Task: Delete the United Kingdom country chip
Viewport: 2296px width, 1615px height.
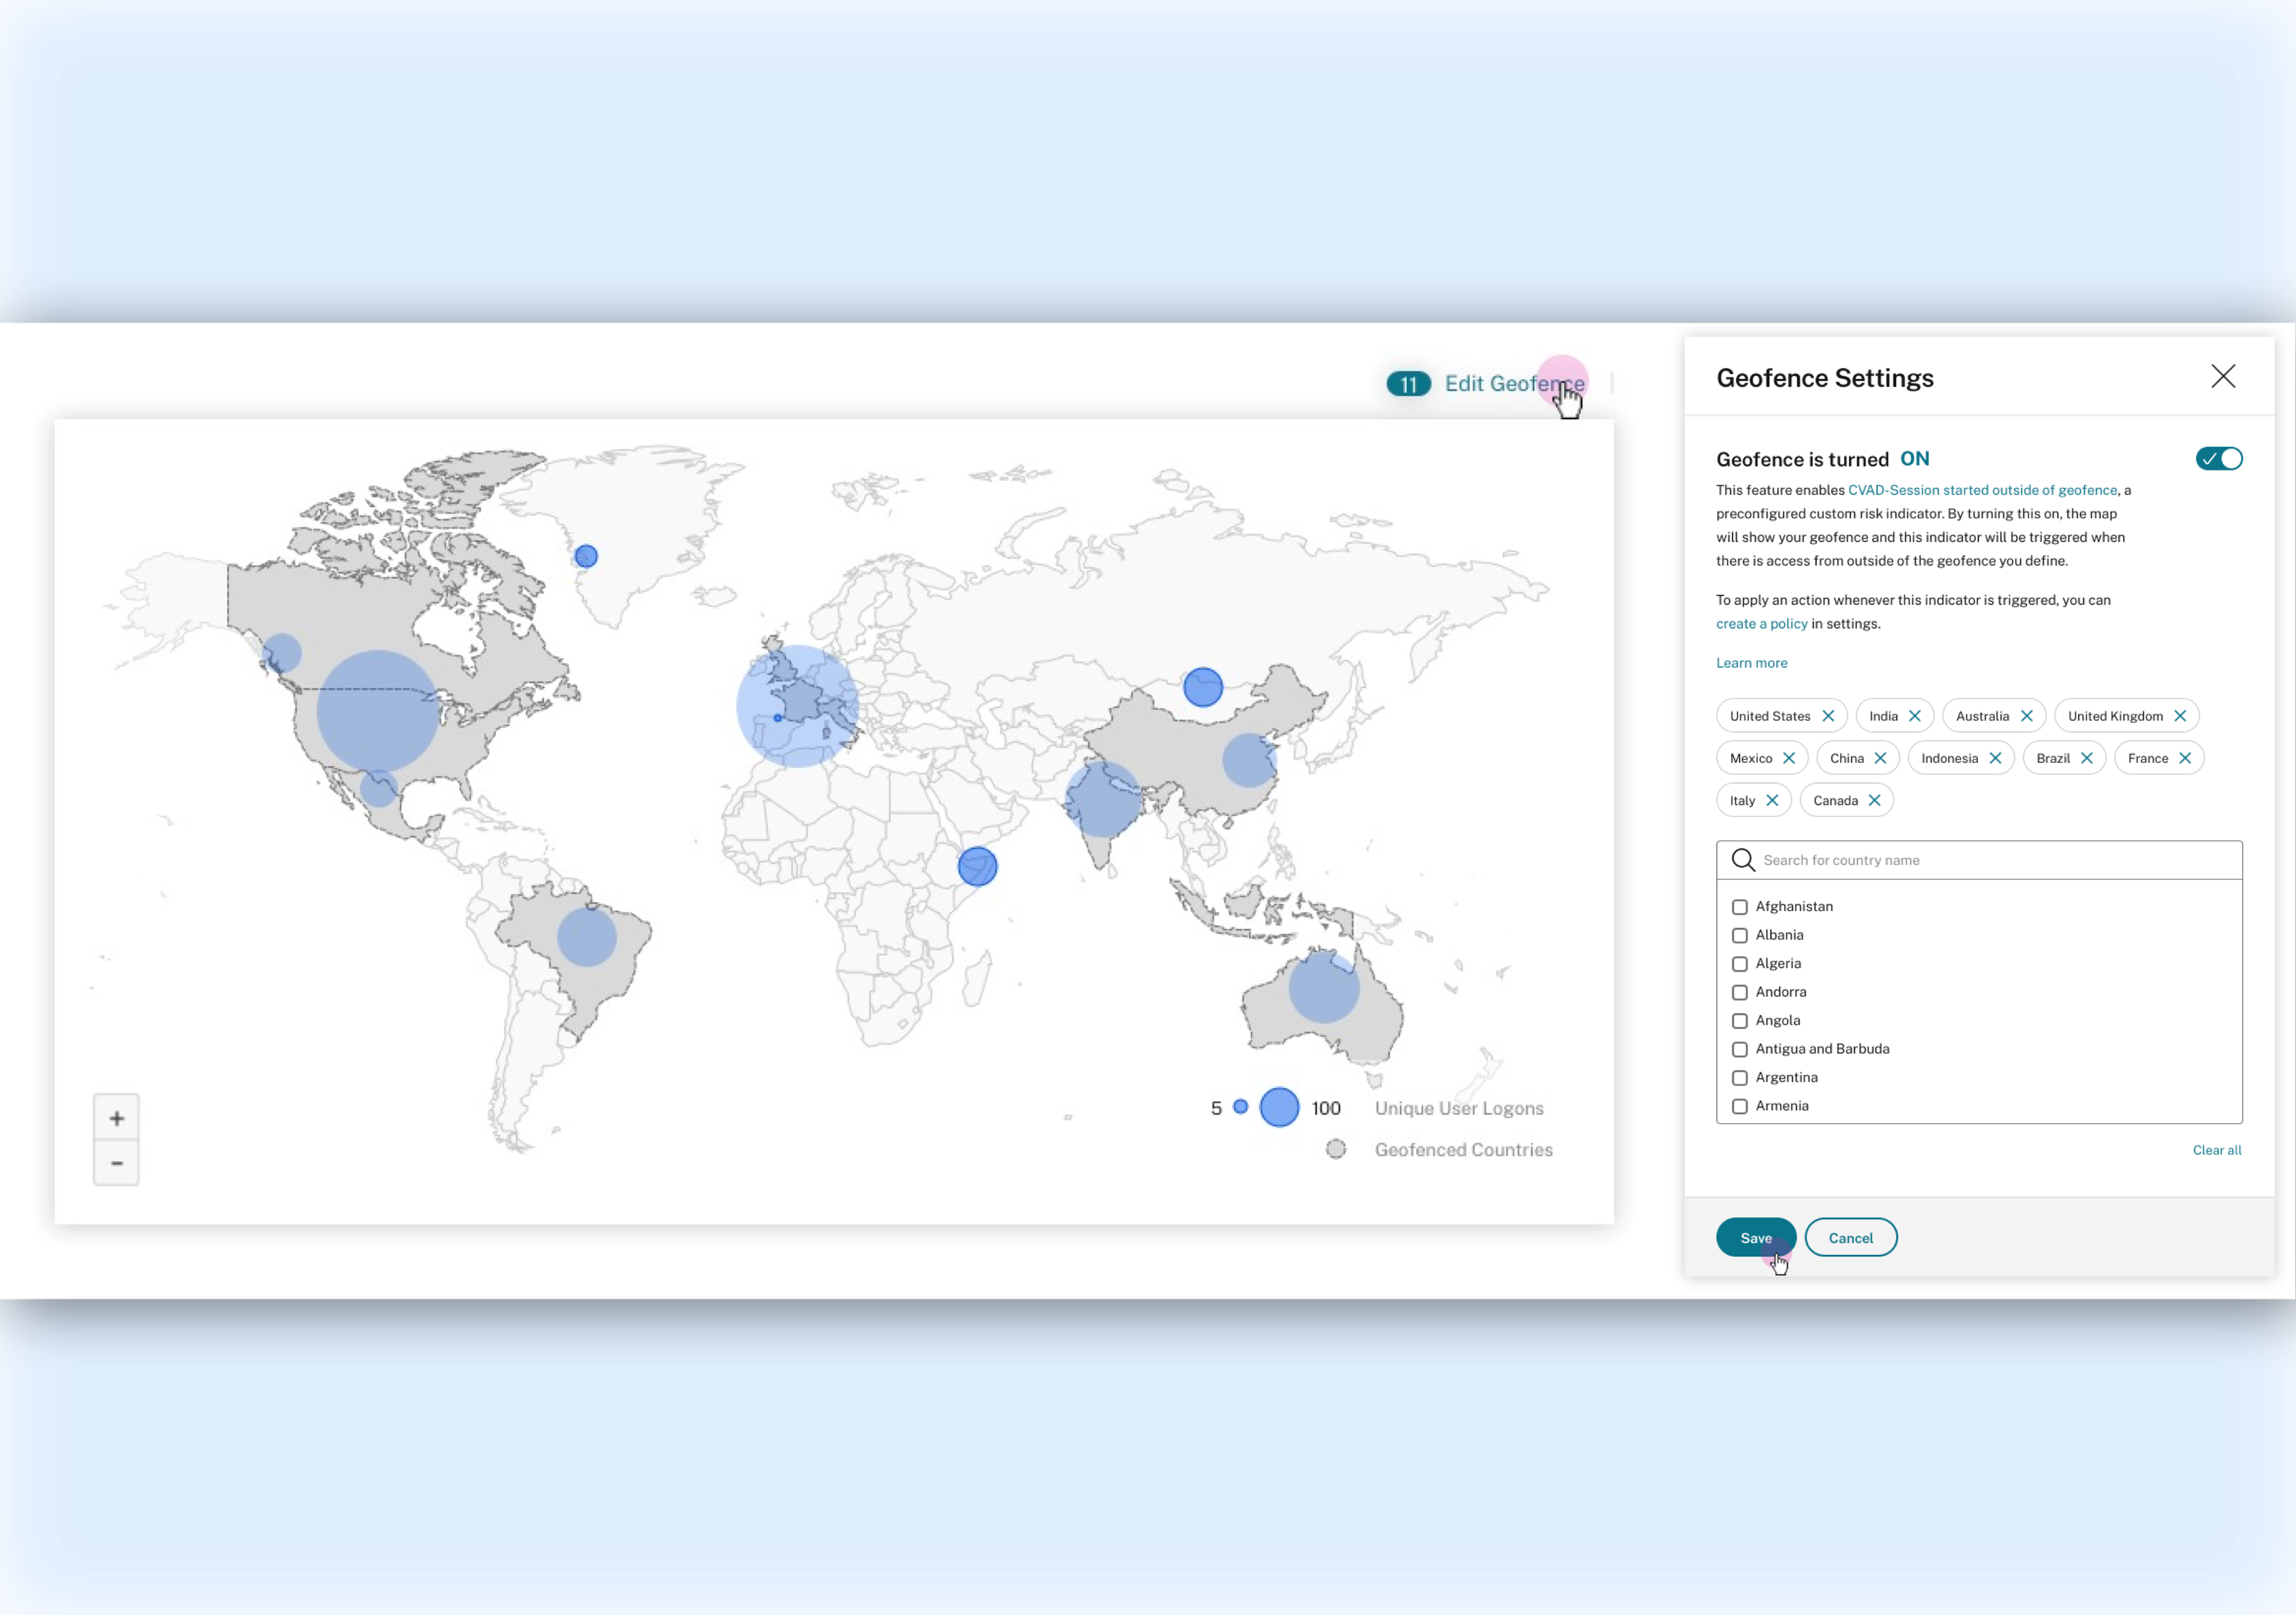Action: tap(2180, 716)
